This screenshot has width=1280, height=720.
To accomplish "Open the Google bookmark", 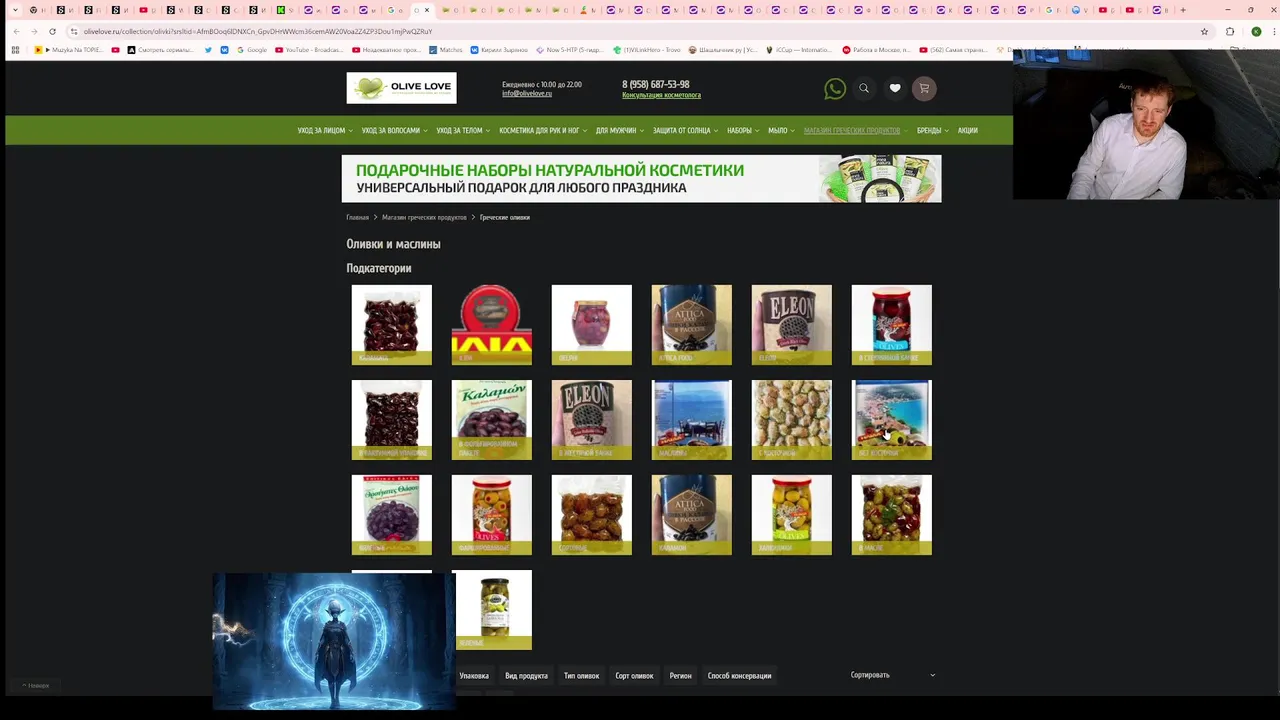I will pos(251,49).
